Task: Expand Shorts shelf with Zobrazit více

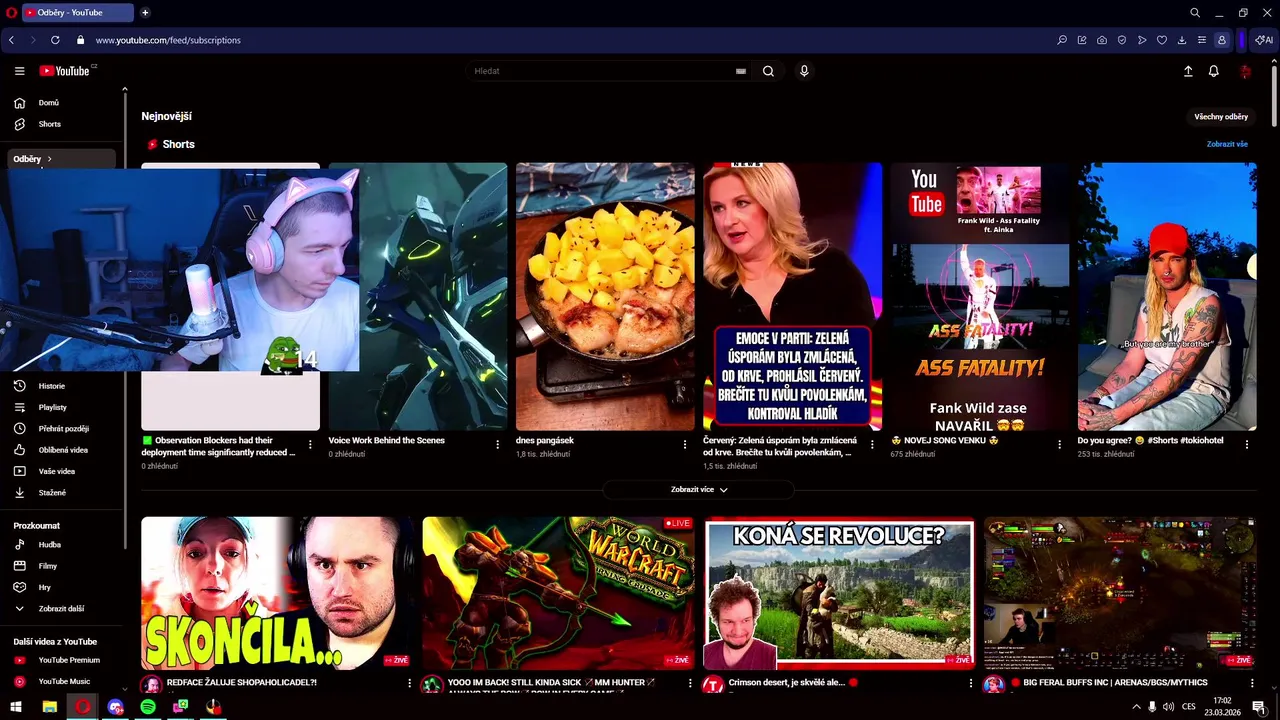Action: [699, 490]
